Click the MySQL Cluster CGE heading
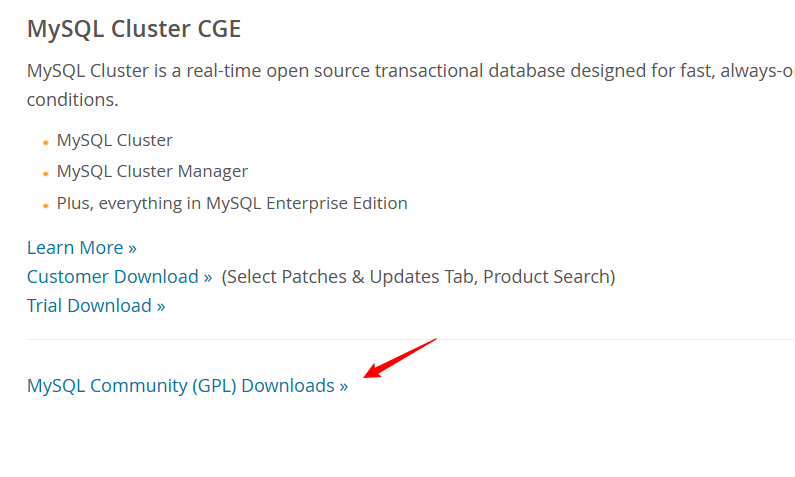Image resolution: width=795 pixels, height=477 pixels. pos(134,28)
